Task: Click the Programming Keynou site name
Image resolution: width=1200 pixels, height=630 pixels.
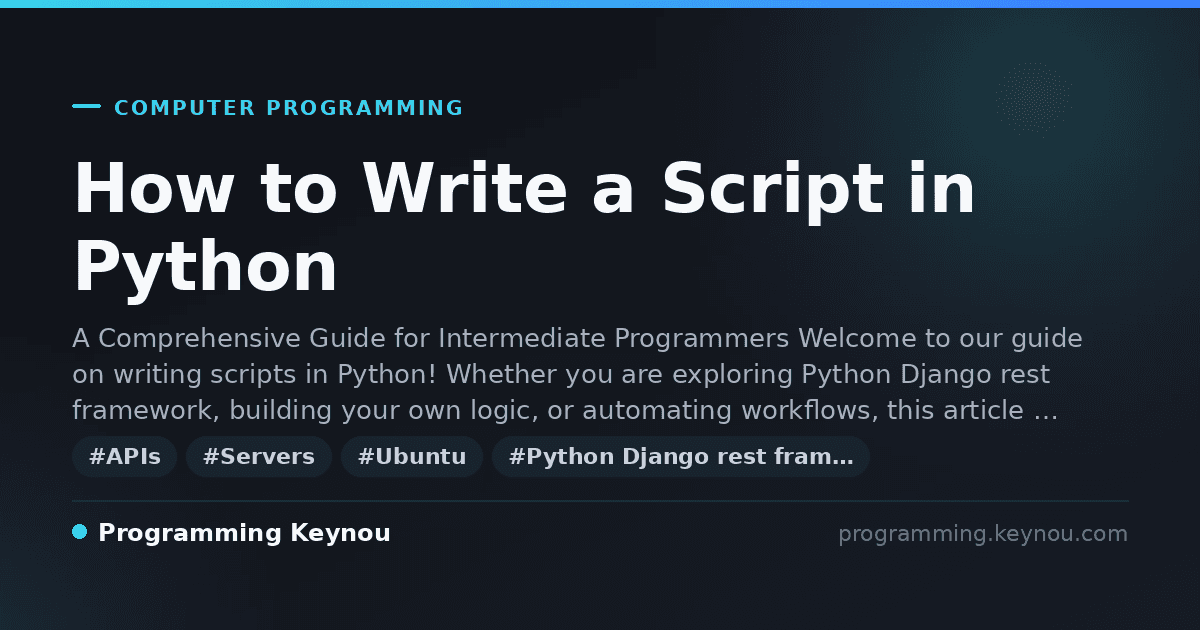Action: 244,533
